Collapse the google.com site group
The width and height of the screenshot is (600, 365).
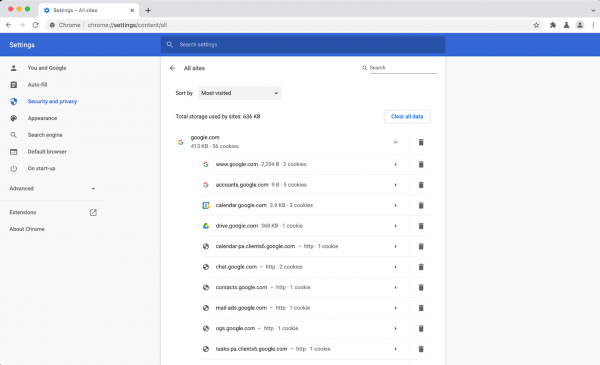pos(396,142)
